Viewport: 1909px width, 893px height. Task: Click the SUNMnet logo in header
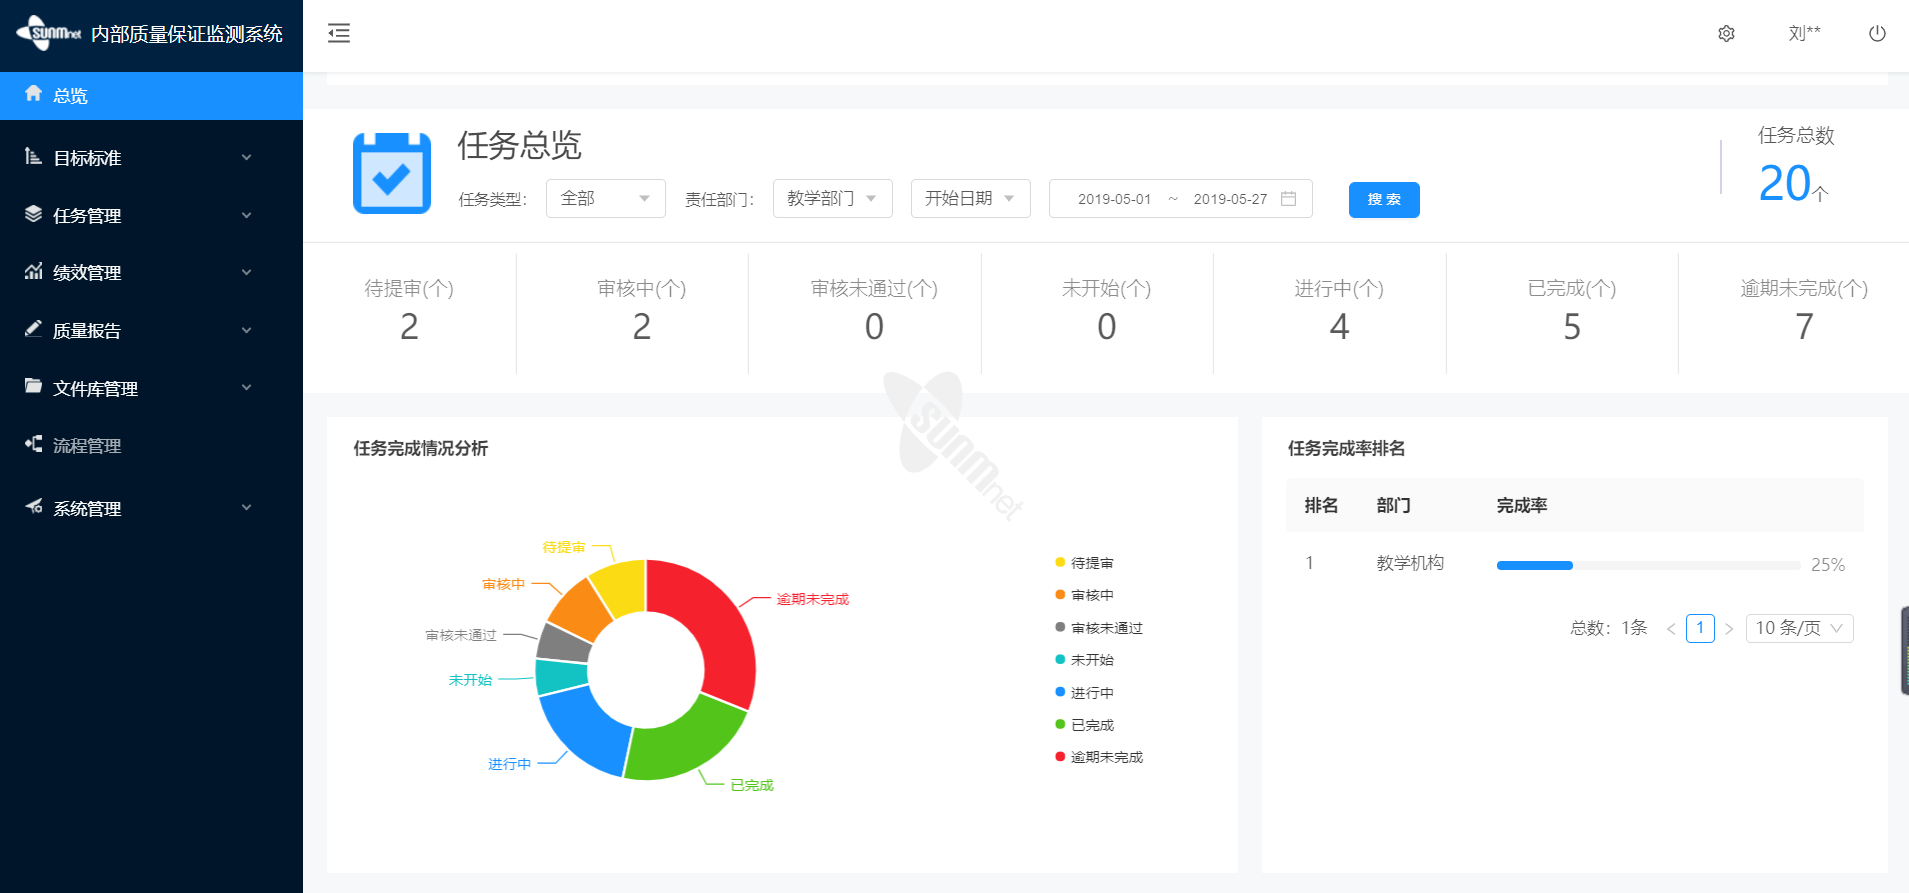pyautogui.click(x=49, y=33)
